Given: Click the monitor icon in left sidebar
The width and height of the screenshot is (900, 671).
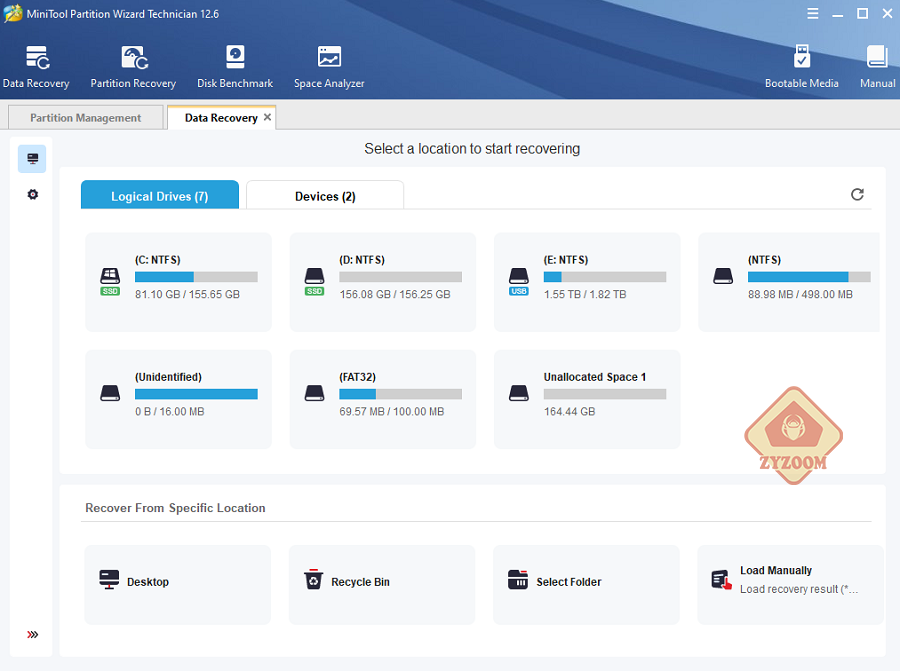Looking at the screenshot, I should [32, 159].
